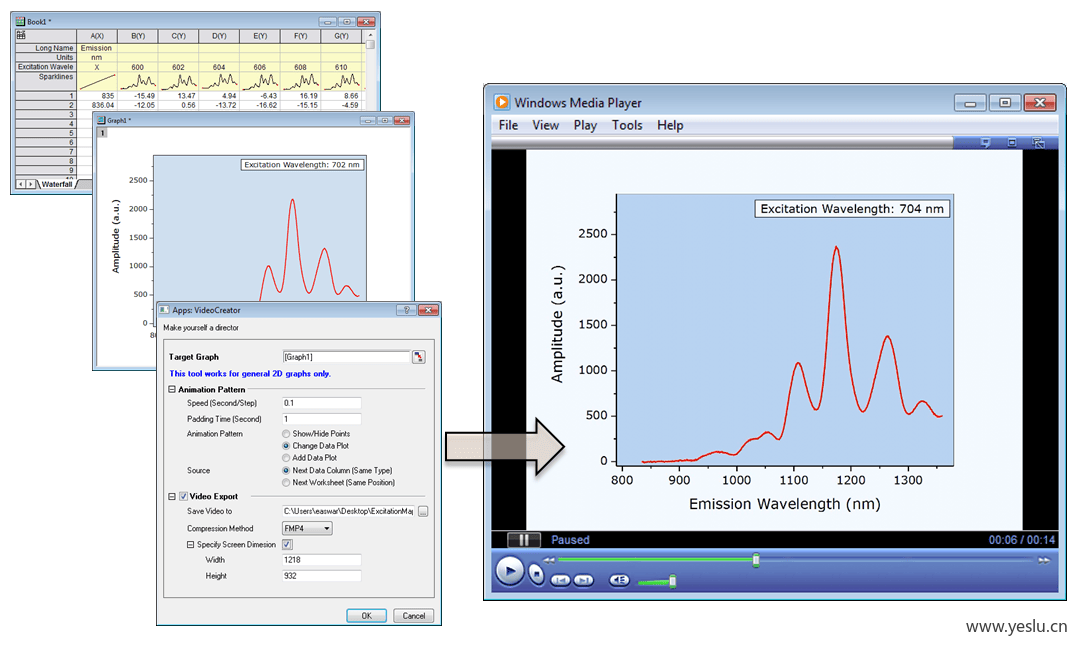The height and width of the screenshot is (646, 1079).
Task: Click Book1 workbook title icon
Action: 20,21
